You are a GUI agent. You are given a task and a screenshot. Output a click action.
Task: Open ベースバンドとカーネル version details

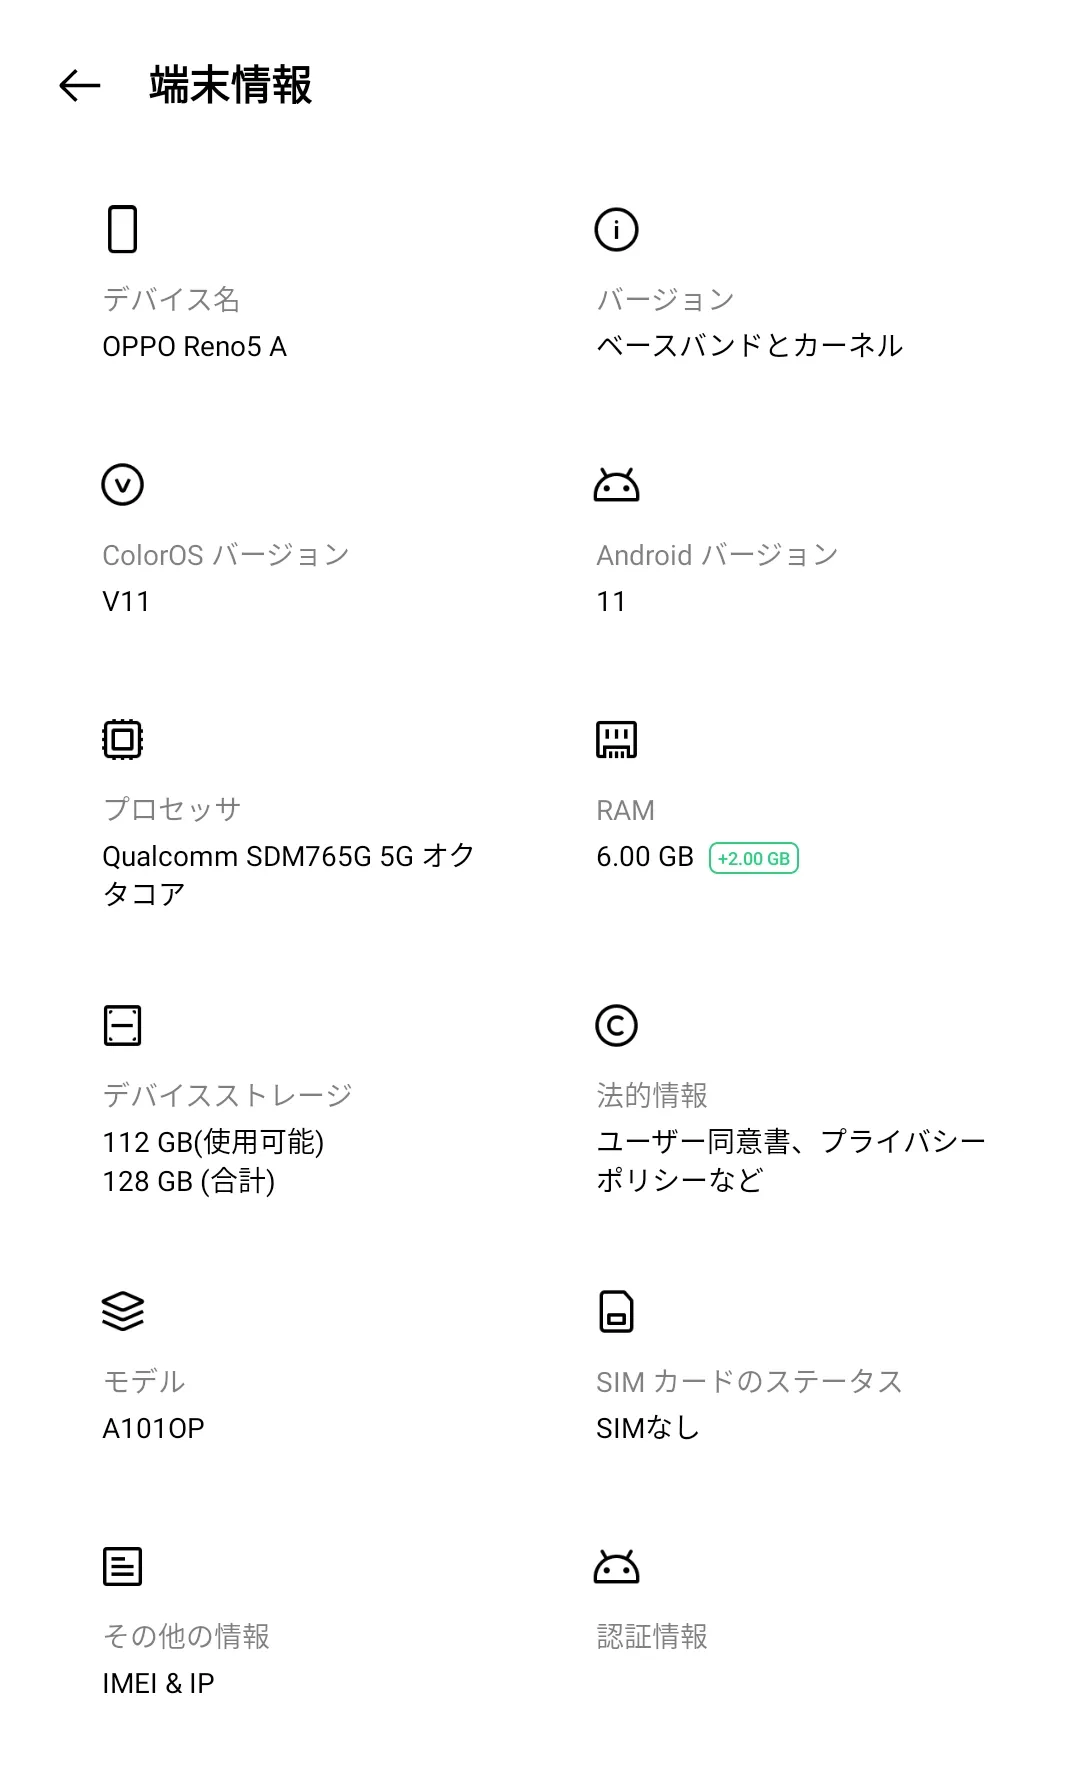point(749,346)
